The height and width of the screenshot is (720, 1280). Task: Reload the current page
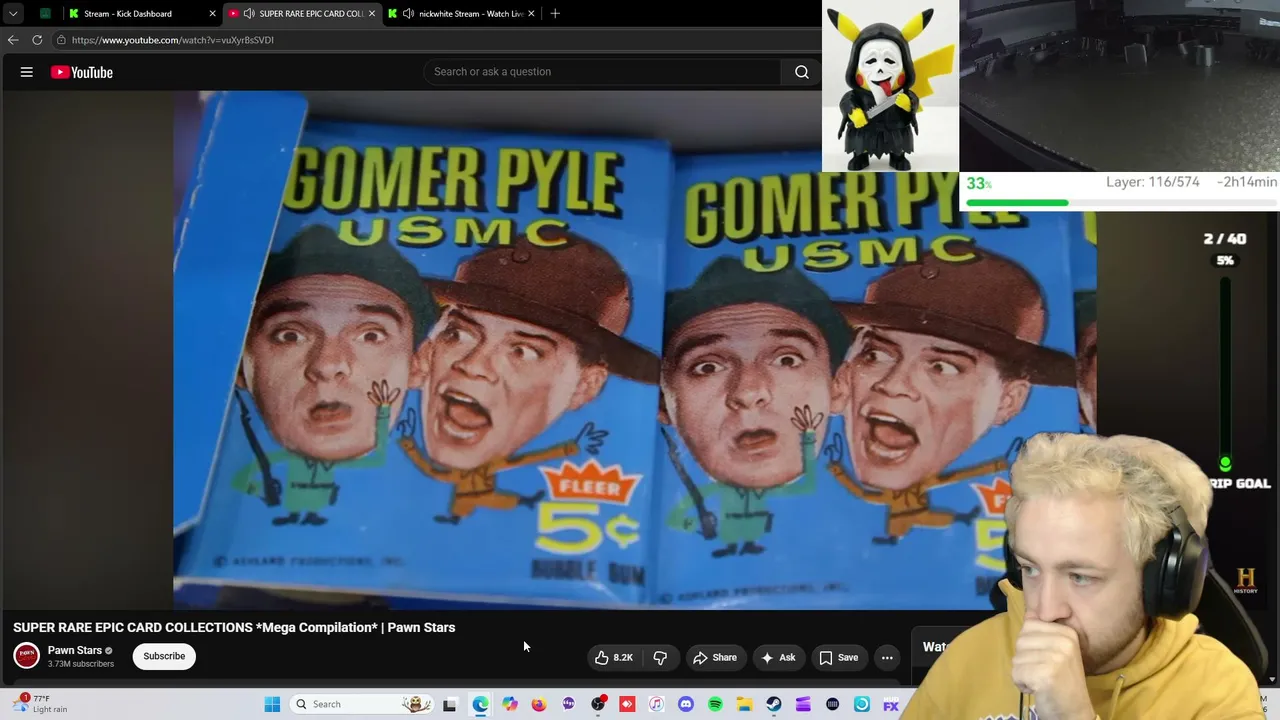[37, 40]
